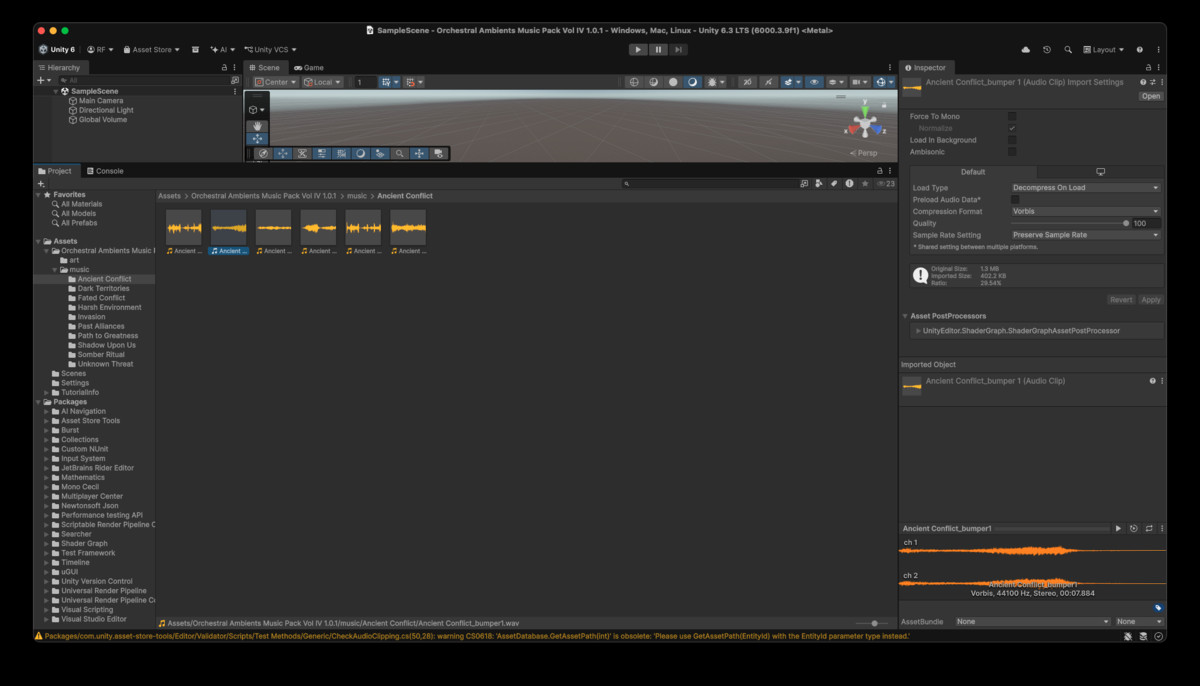Open the Scene camera settings dropdown
Viewport: 1200px width, 686px height.
point(860,82)
